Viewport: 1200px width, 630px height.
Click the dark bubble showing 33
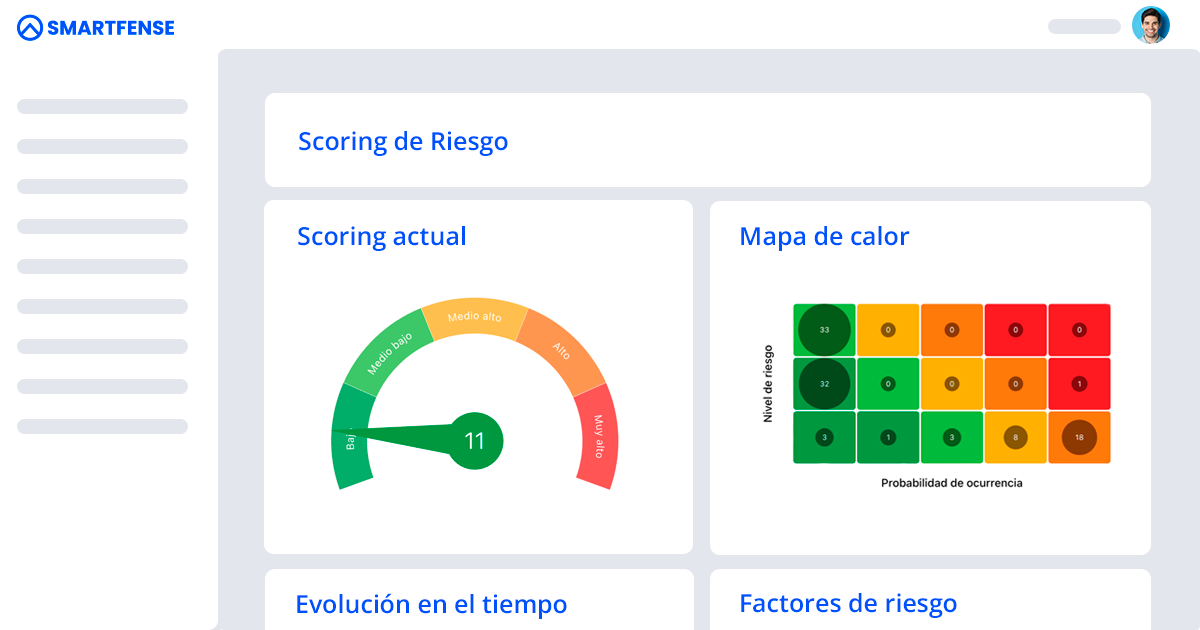tap(823, 329)
